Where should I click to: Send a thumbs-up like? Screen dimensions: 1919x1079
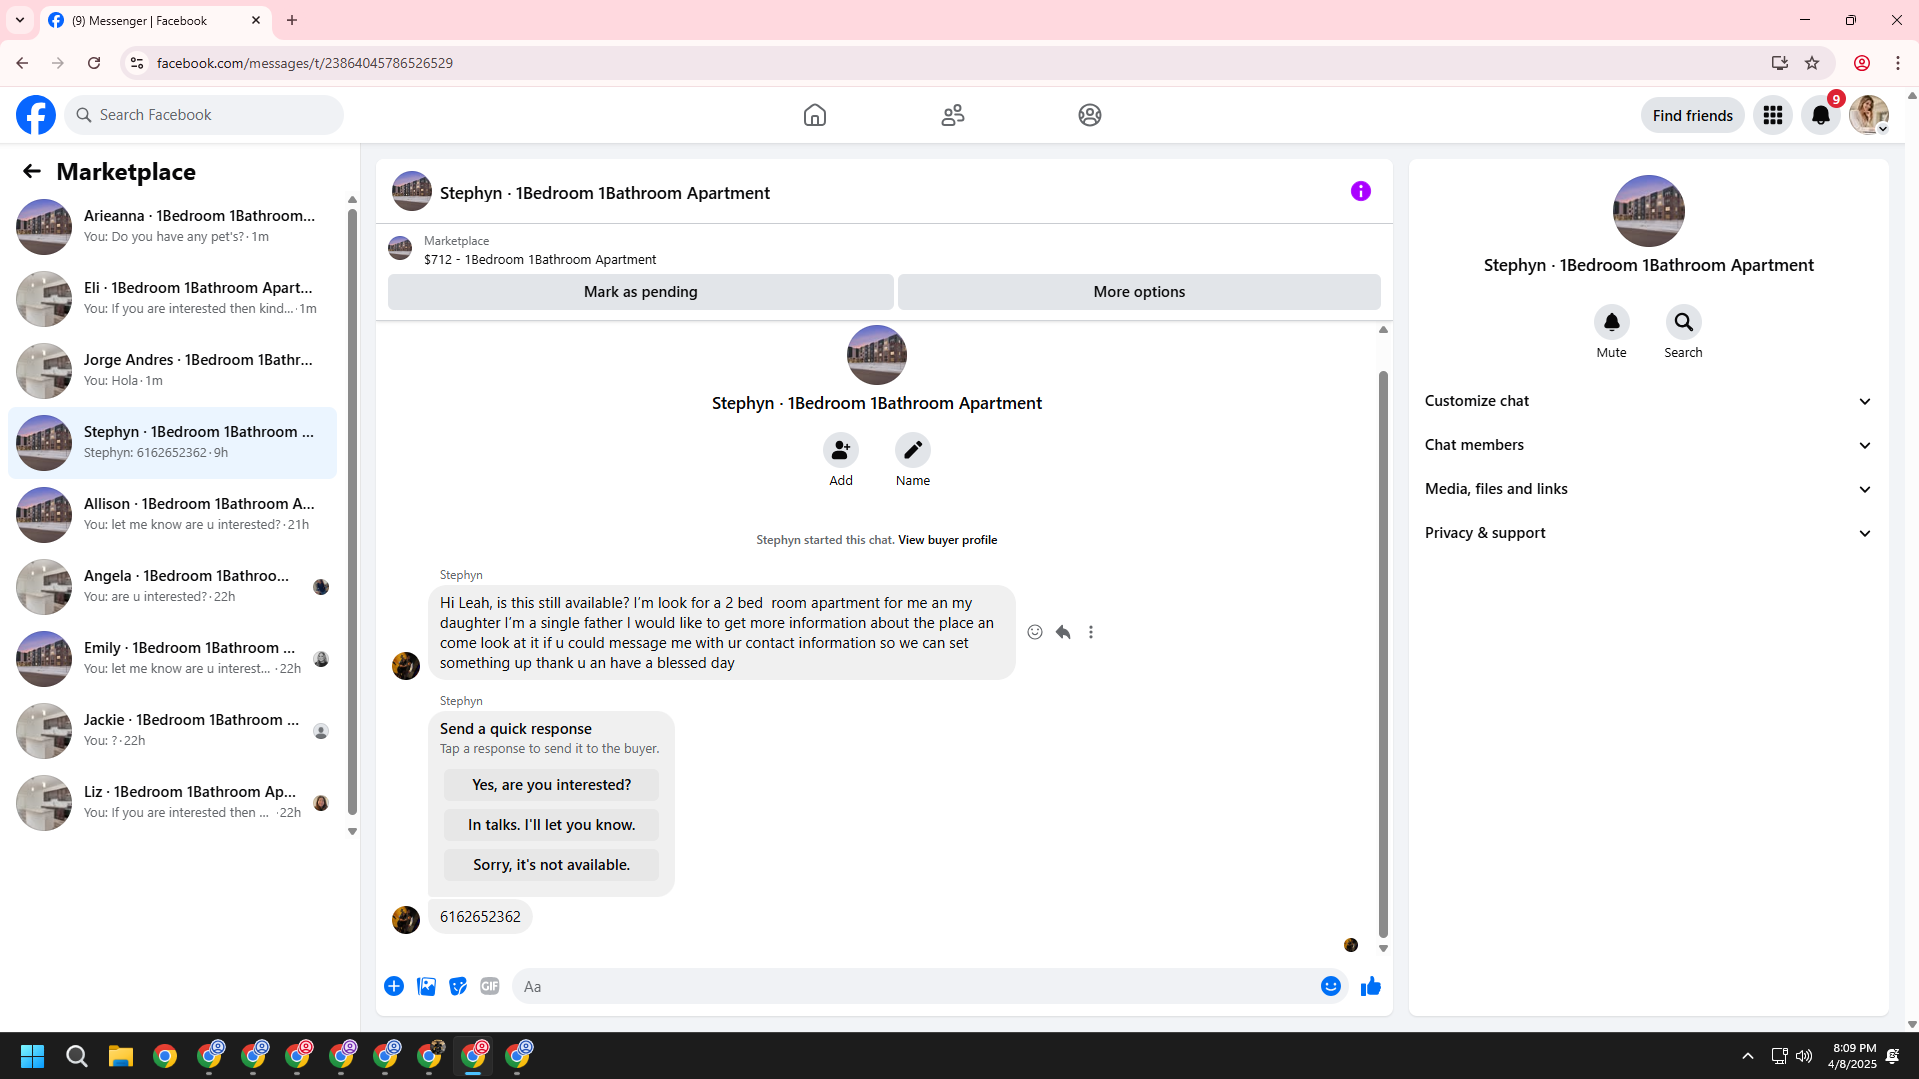[x=1371, y=986]
